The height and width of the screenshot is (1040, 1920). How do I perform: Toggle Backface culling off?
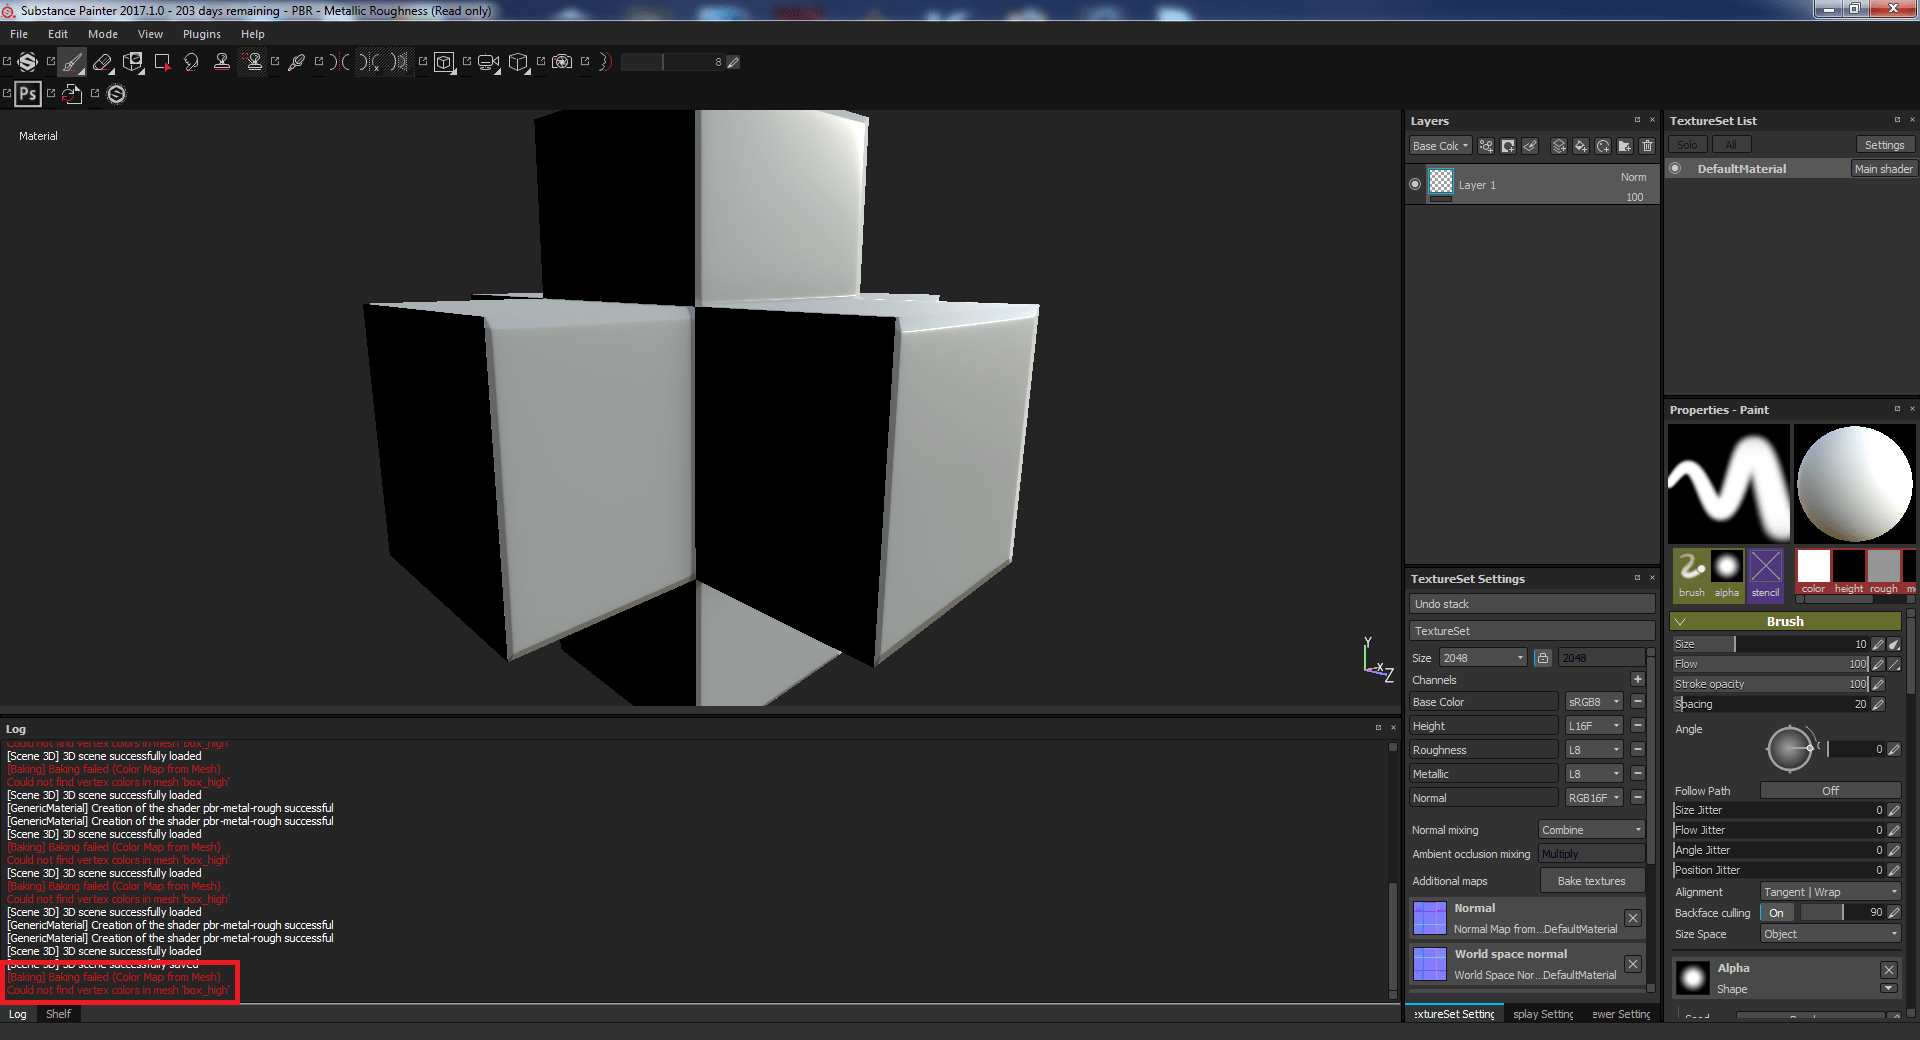point(1777,912)
